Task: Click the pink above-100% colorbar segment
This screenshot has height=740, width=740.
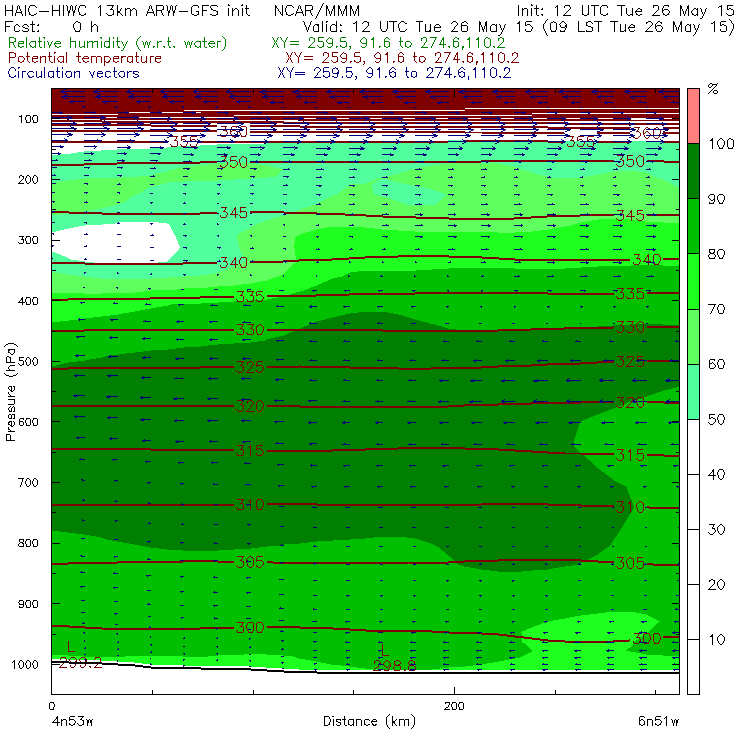Action: click(x=693, y=116)
